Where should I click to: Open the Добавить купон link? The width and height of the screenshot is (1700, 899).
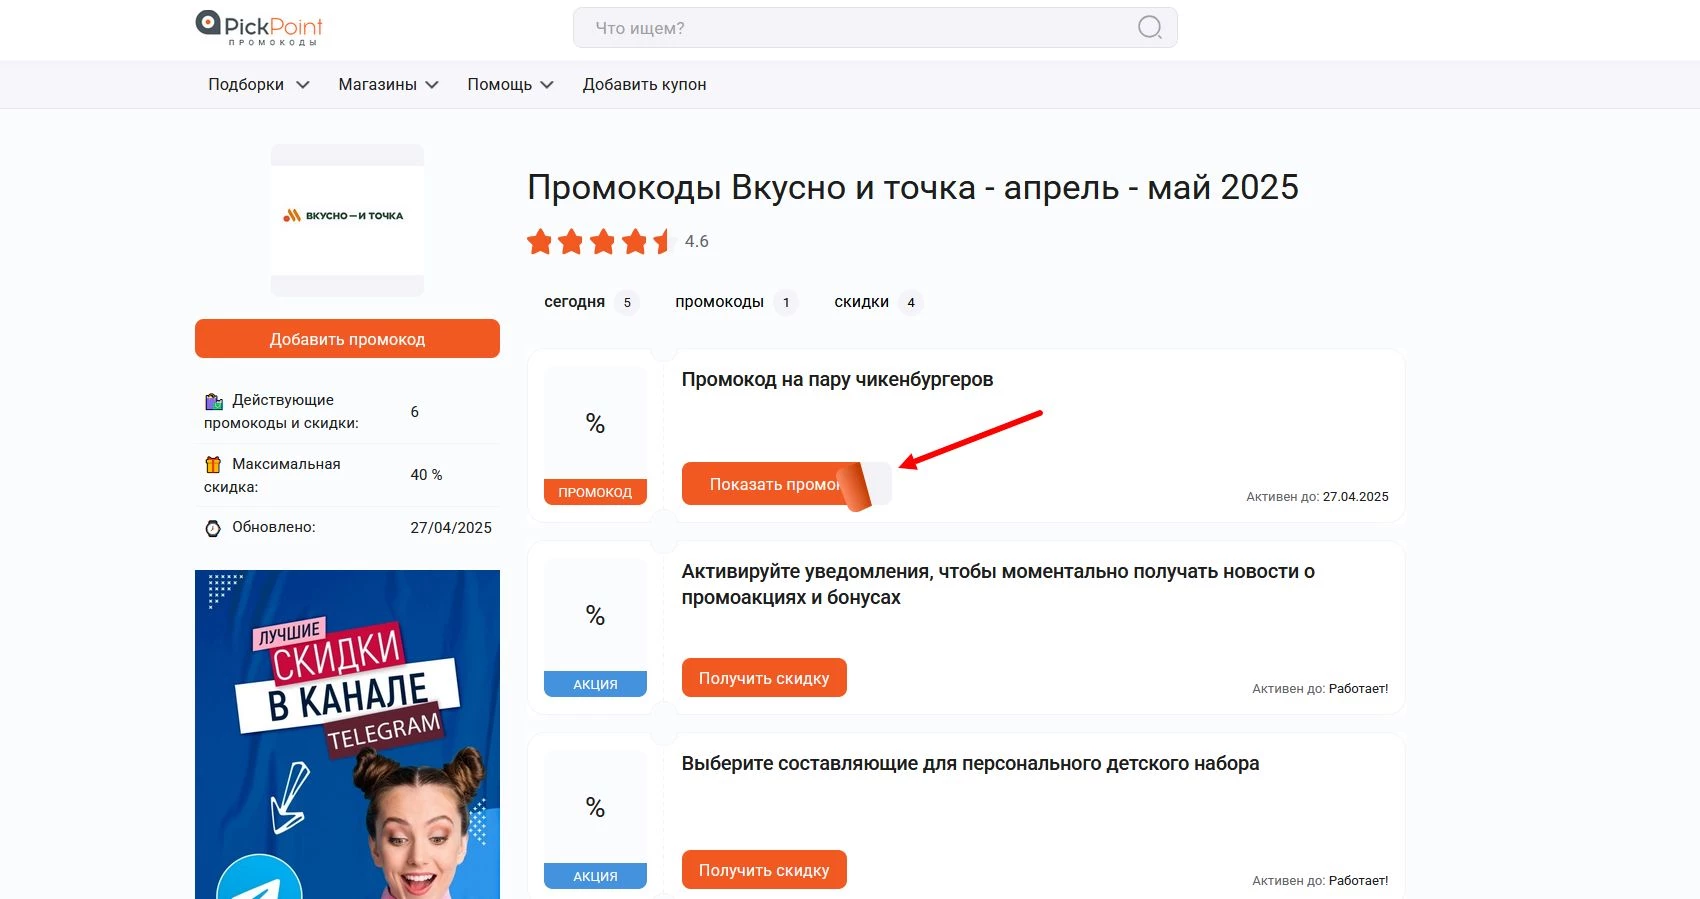[x=645, y=85]
